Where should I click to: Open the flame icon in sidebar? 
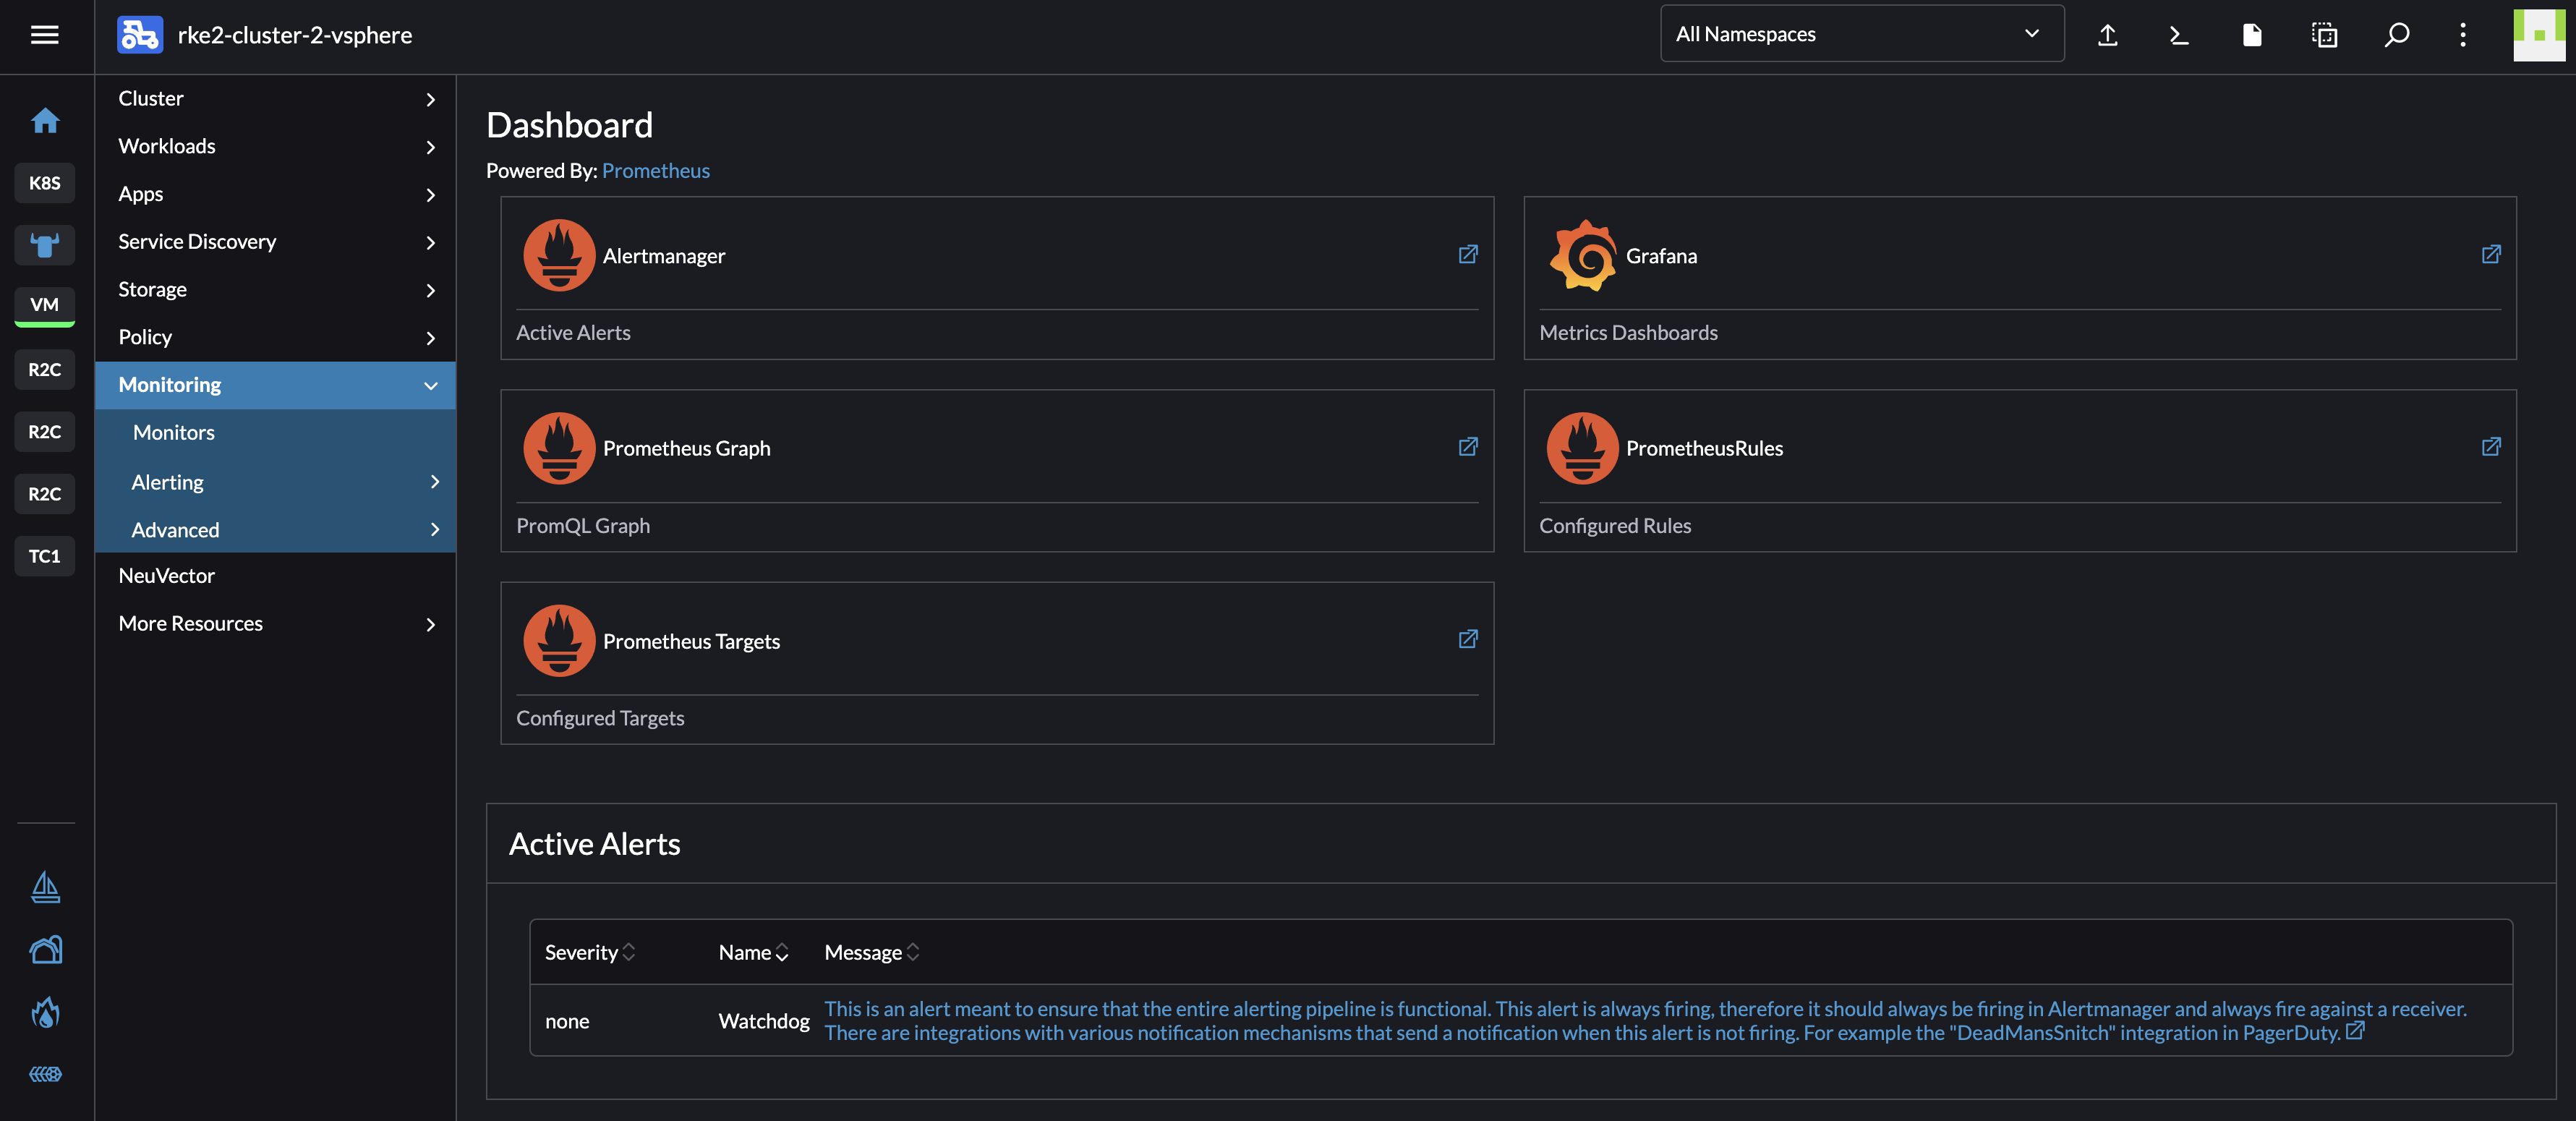pos(45,1013)
